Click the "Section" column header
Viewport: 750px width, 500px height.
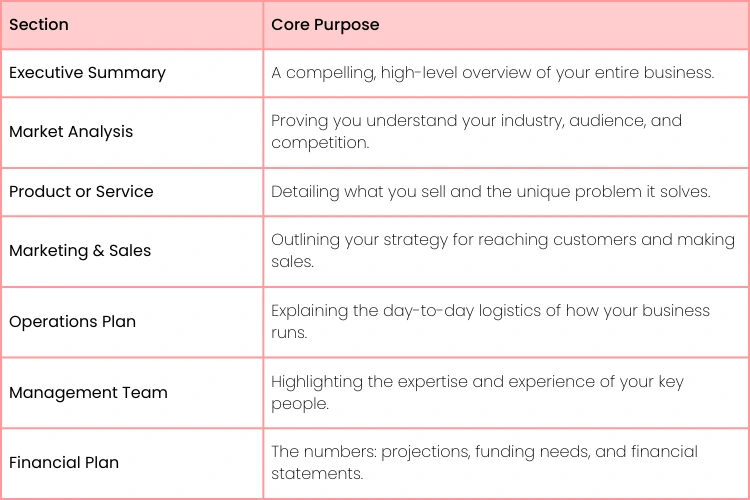(x=38, y=25)
